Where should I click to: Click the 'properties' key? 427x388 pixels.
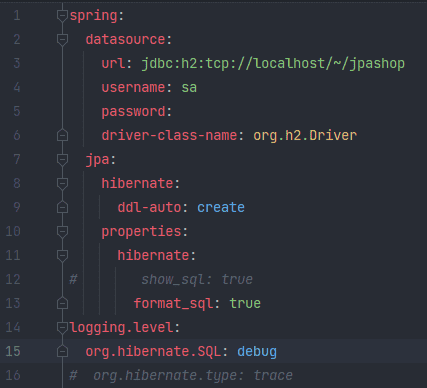coord(141,232)
